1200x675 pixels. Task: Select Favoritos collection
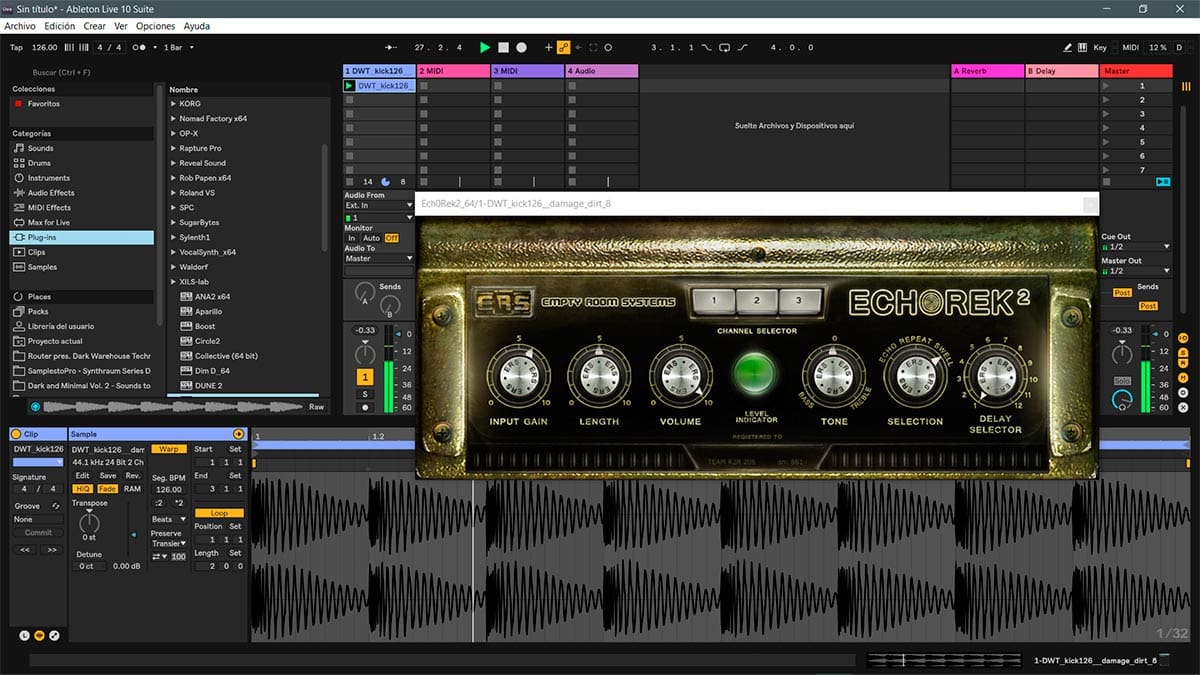point(43,104)
